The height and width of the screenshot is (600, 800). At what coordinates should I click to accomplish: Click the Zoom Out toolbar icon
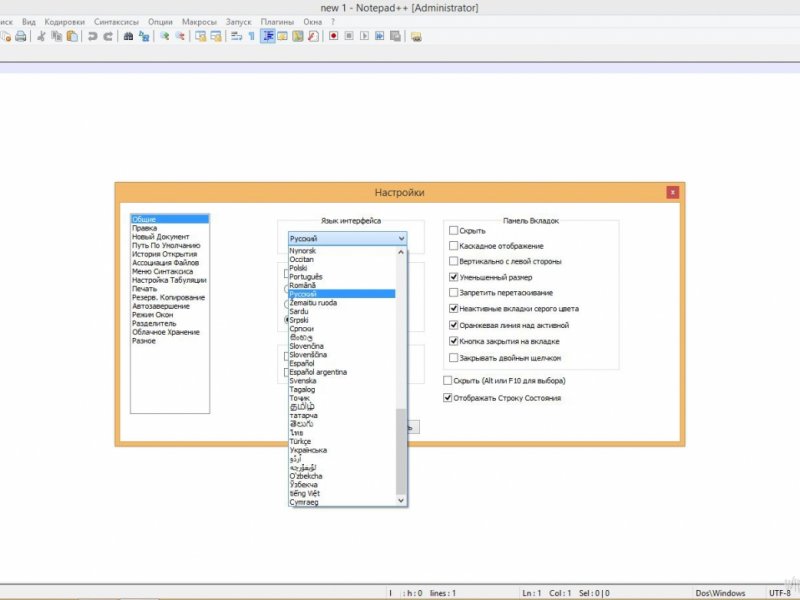tap(180, 36)
